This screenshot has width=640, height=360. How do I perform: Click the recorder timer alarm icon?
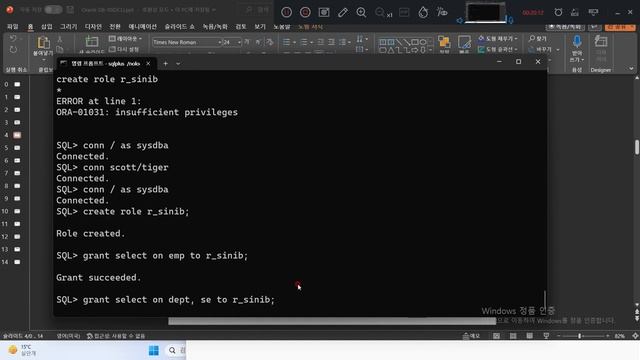pyautogui.click(x=558, y=12)
